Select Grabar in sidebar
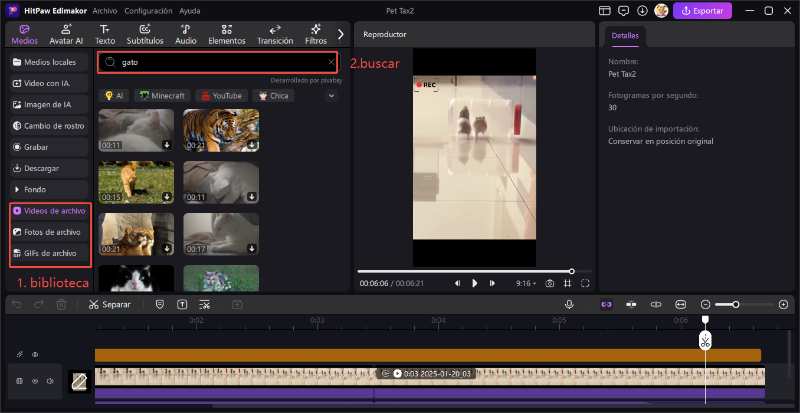Image resolution: width=800 pixels, height=413 pixels. [49, 147]
